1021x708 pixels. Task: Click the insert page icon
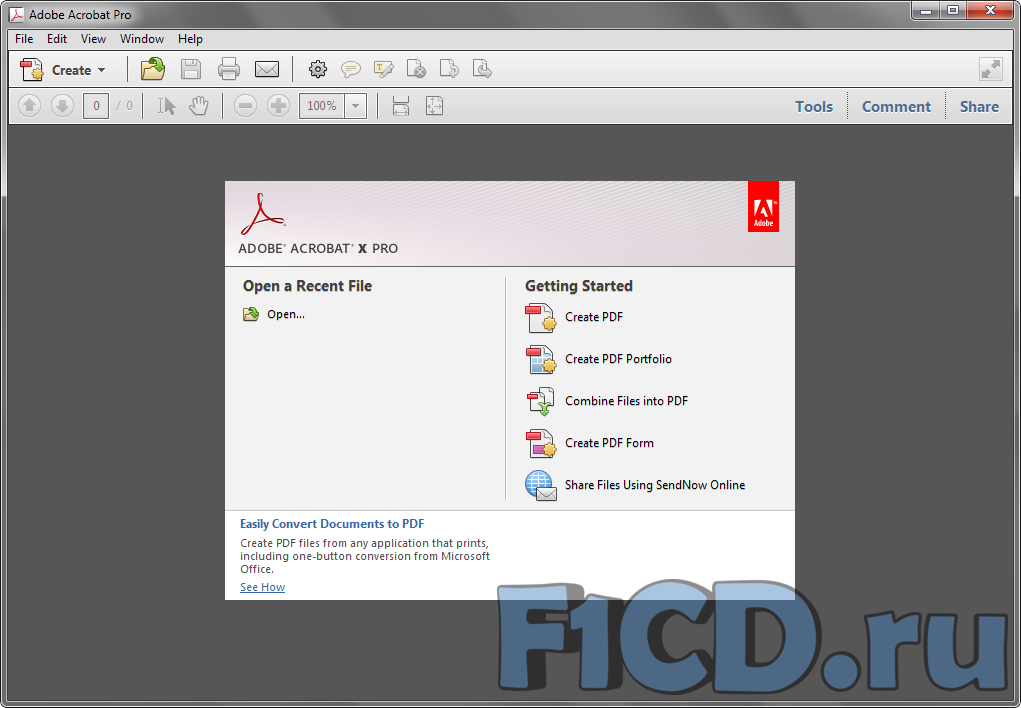[x=482, y=69]
